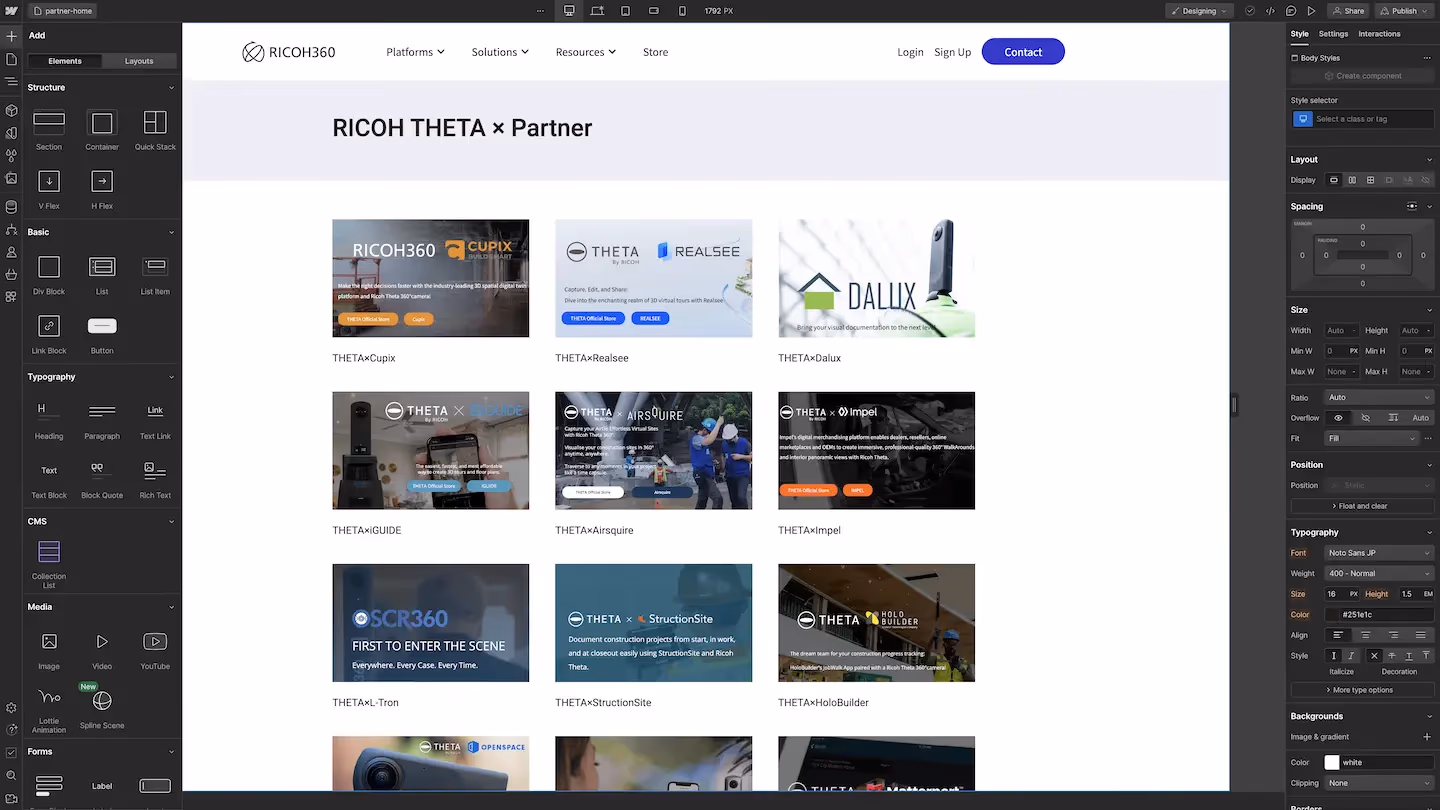Expand More type options

click(x=1362, y=690)
